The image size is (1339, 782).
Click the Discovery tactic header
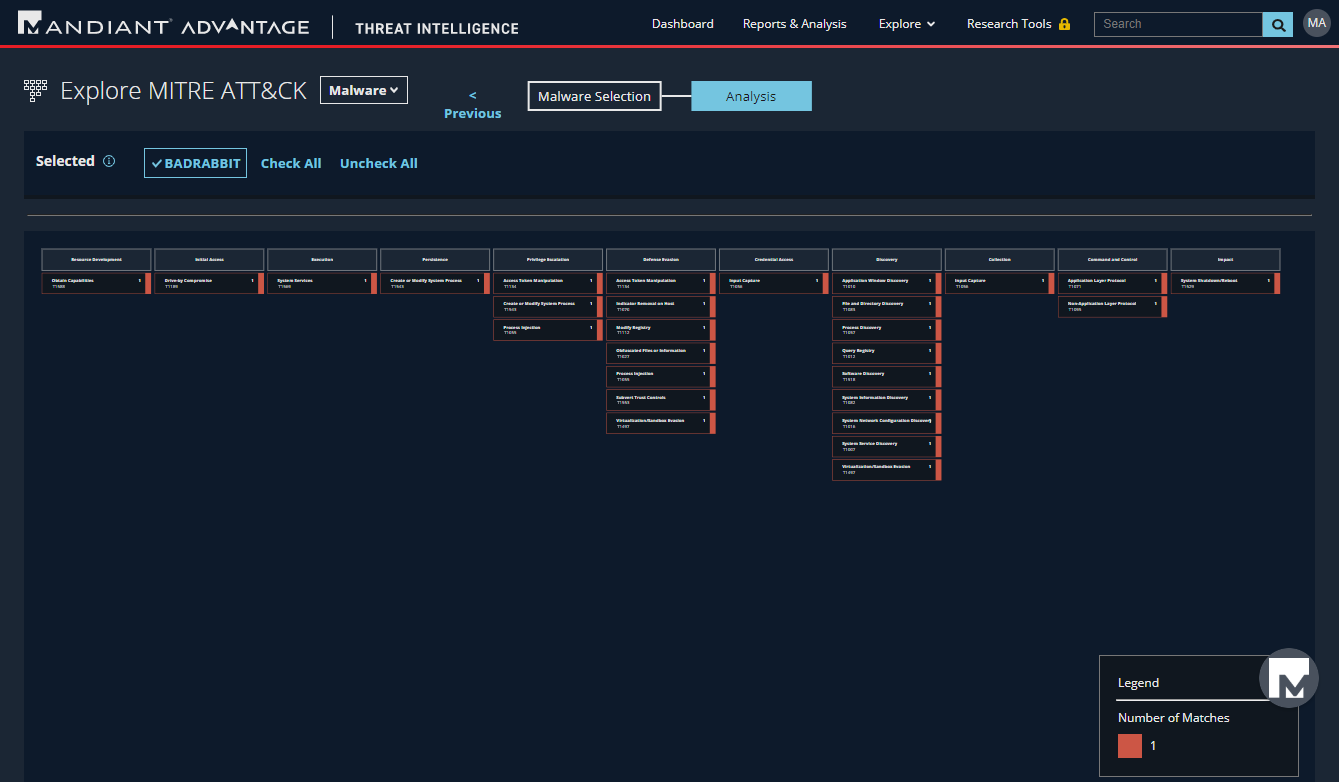point(887,259)
